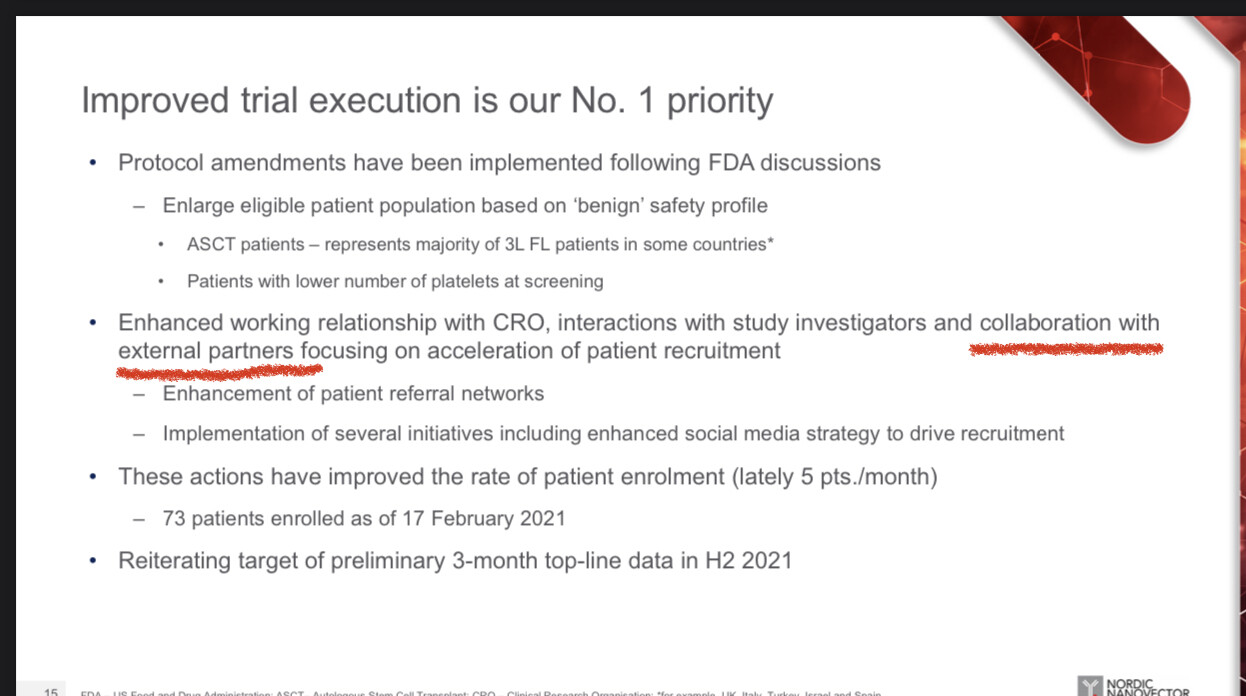The width and height of the screenshot is (1246, 696).
Task: Click the '73 patients enrolled' sub-bullet
Action: 364,518
